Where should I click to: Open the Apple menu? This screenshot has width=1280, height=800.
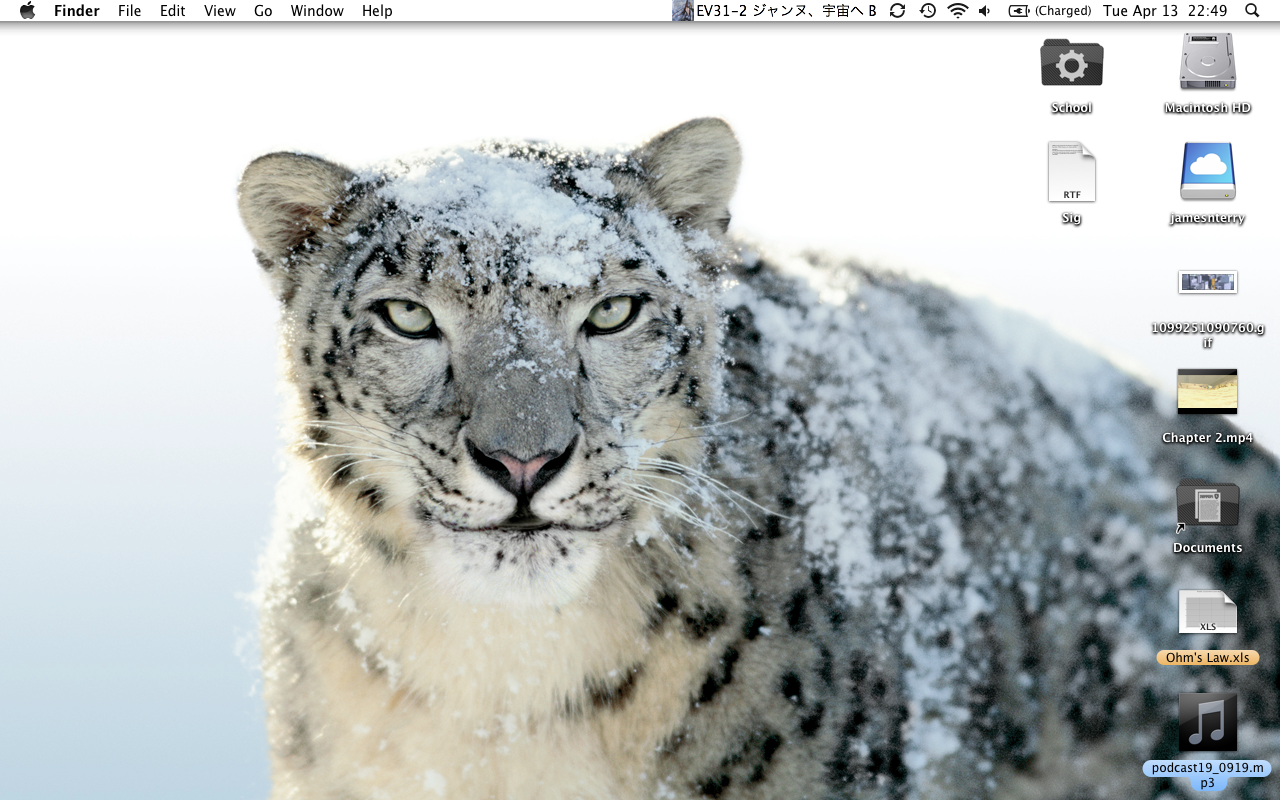pyautogui.click(x=27, y=11)
